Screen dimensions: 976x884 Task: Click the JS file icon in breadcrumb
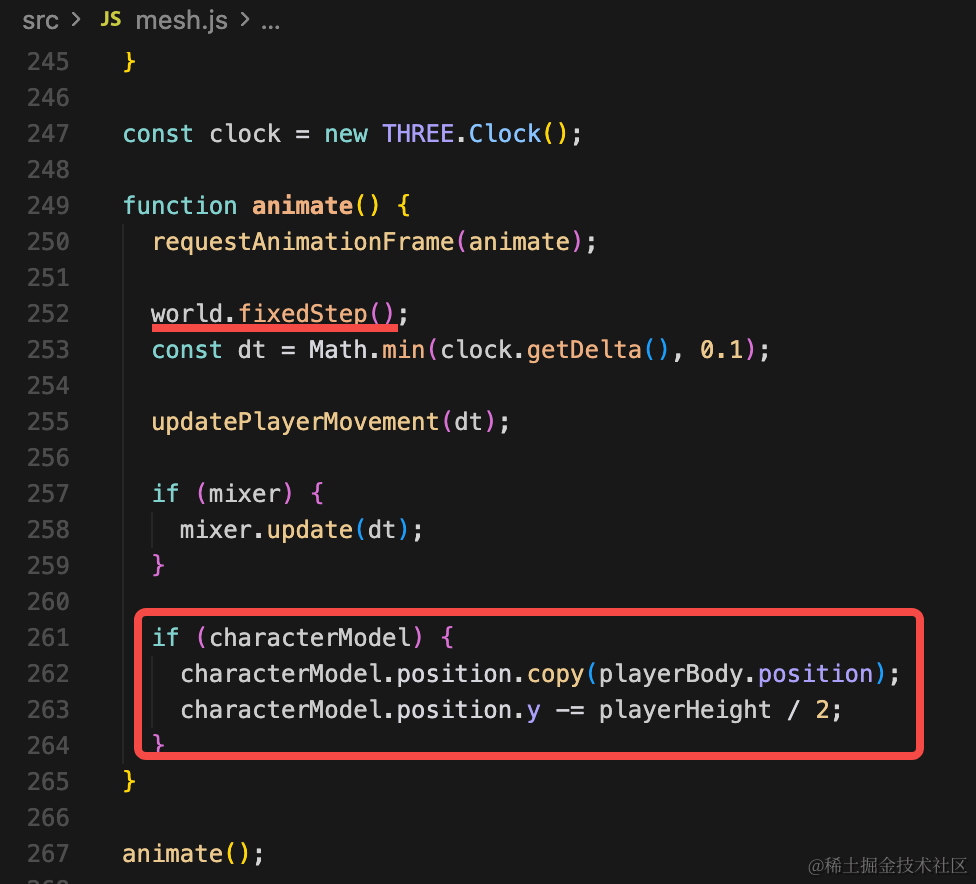tap(111, 20)
